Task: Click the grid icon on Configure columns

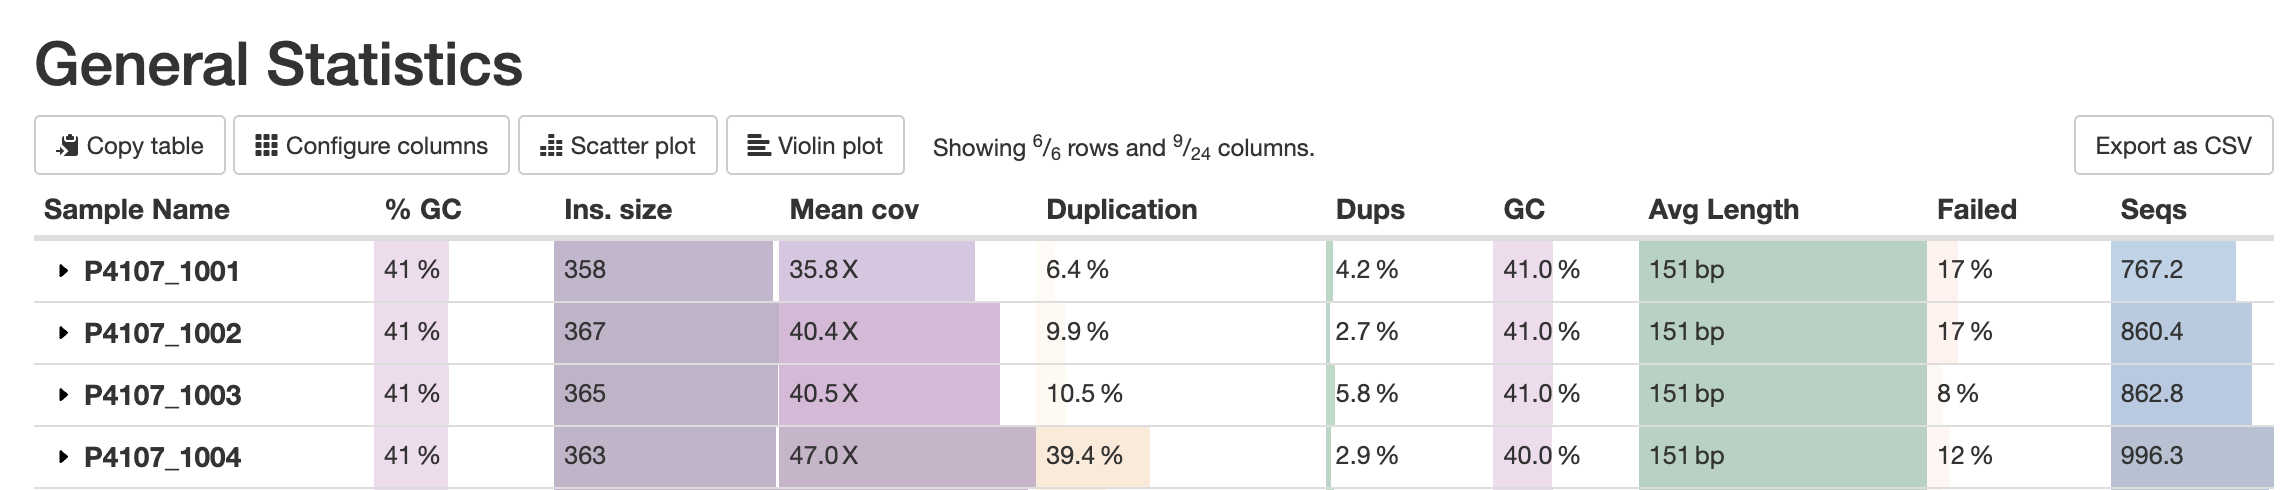Action: (266, 146)
